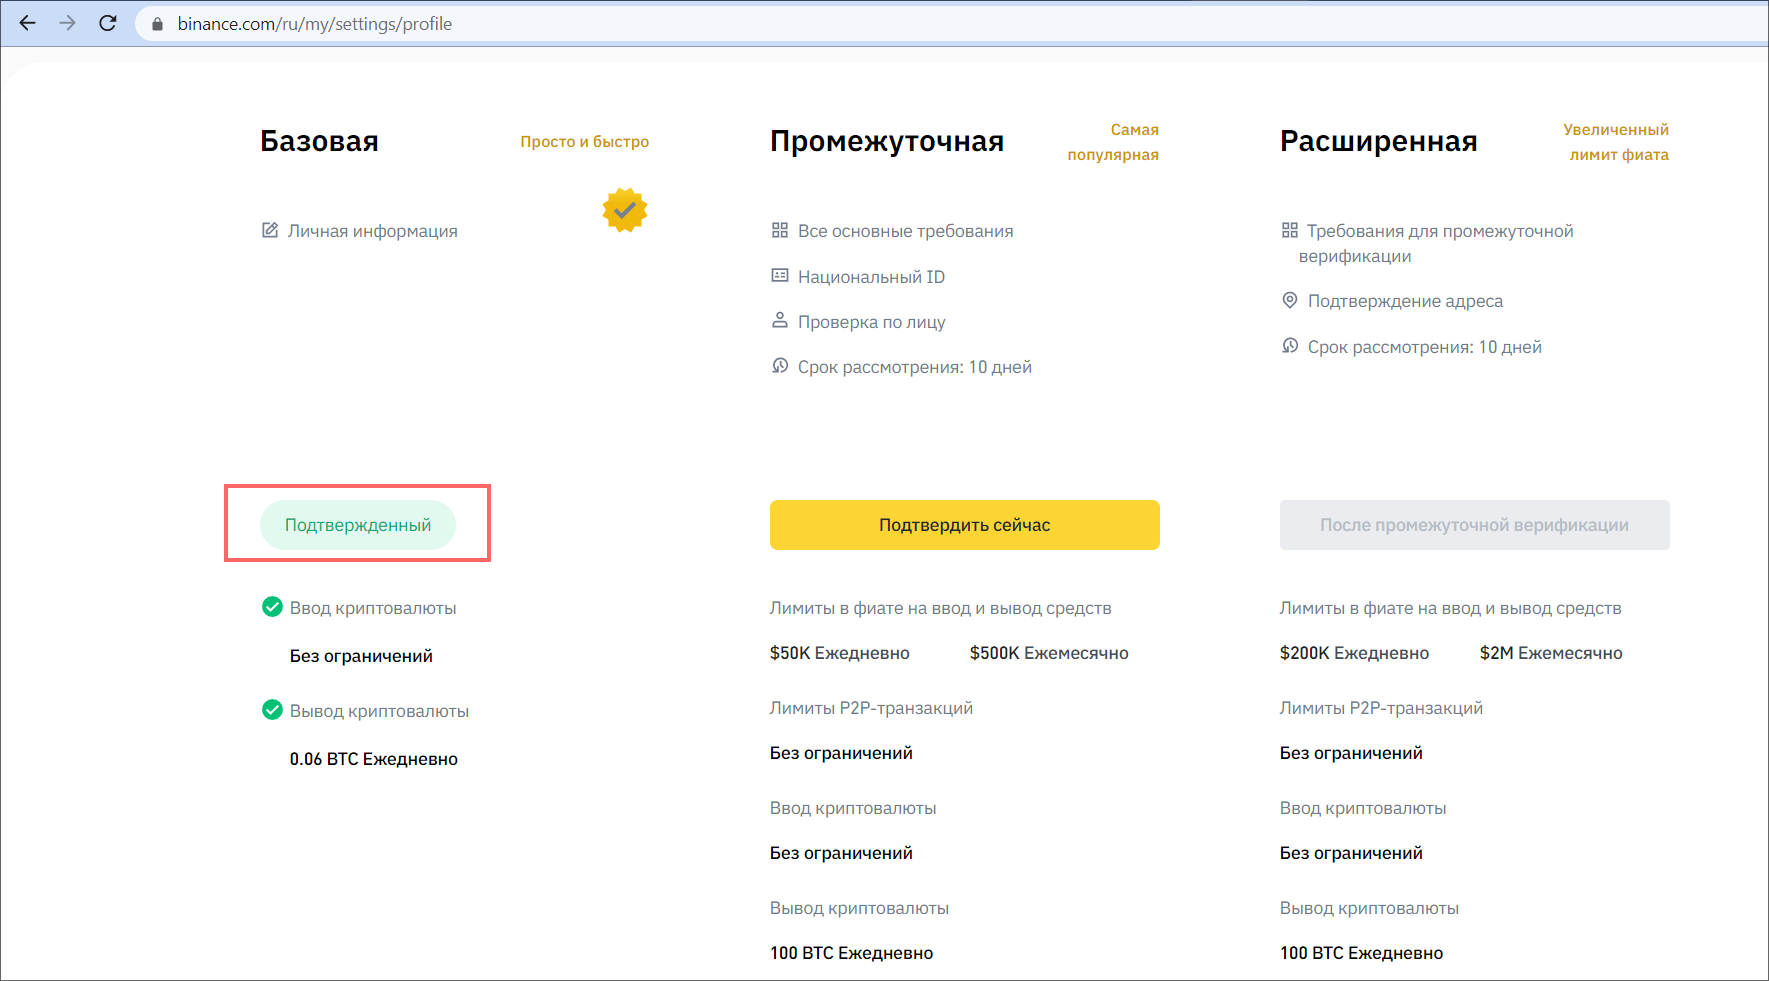Click the Подтверждение адреса text
1769x981 pixels.
1405,301
